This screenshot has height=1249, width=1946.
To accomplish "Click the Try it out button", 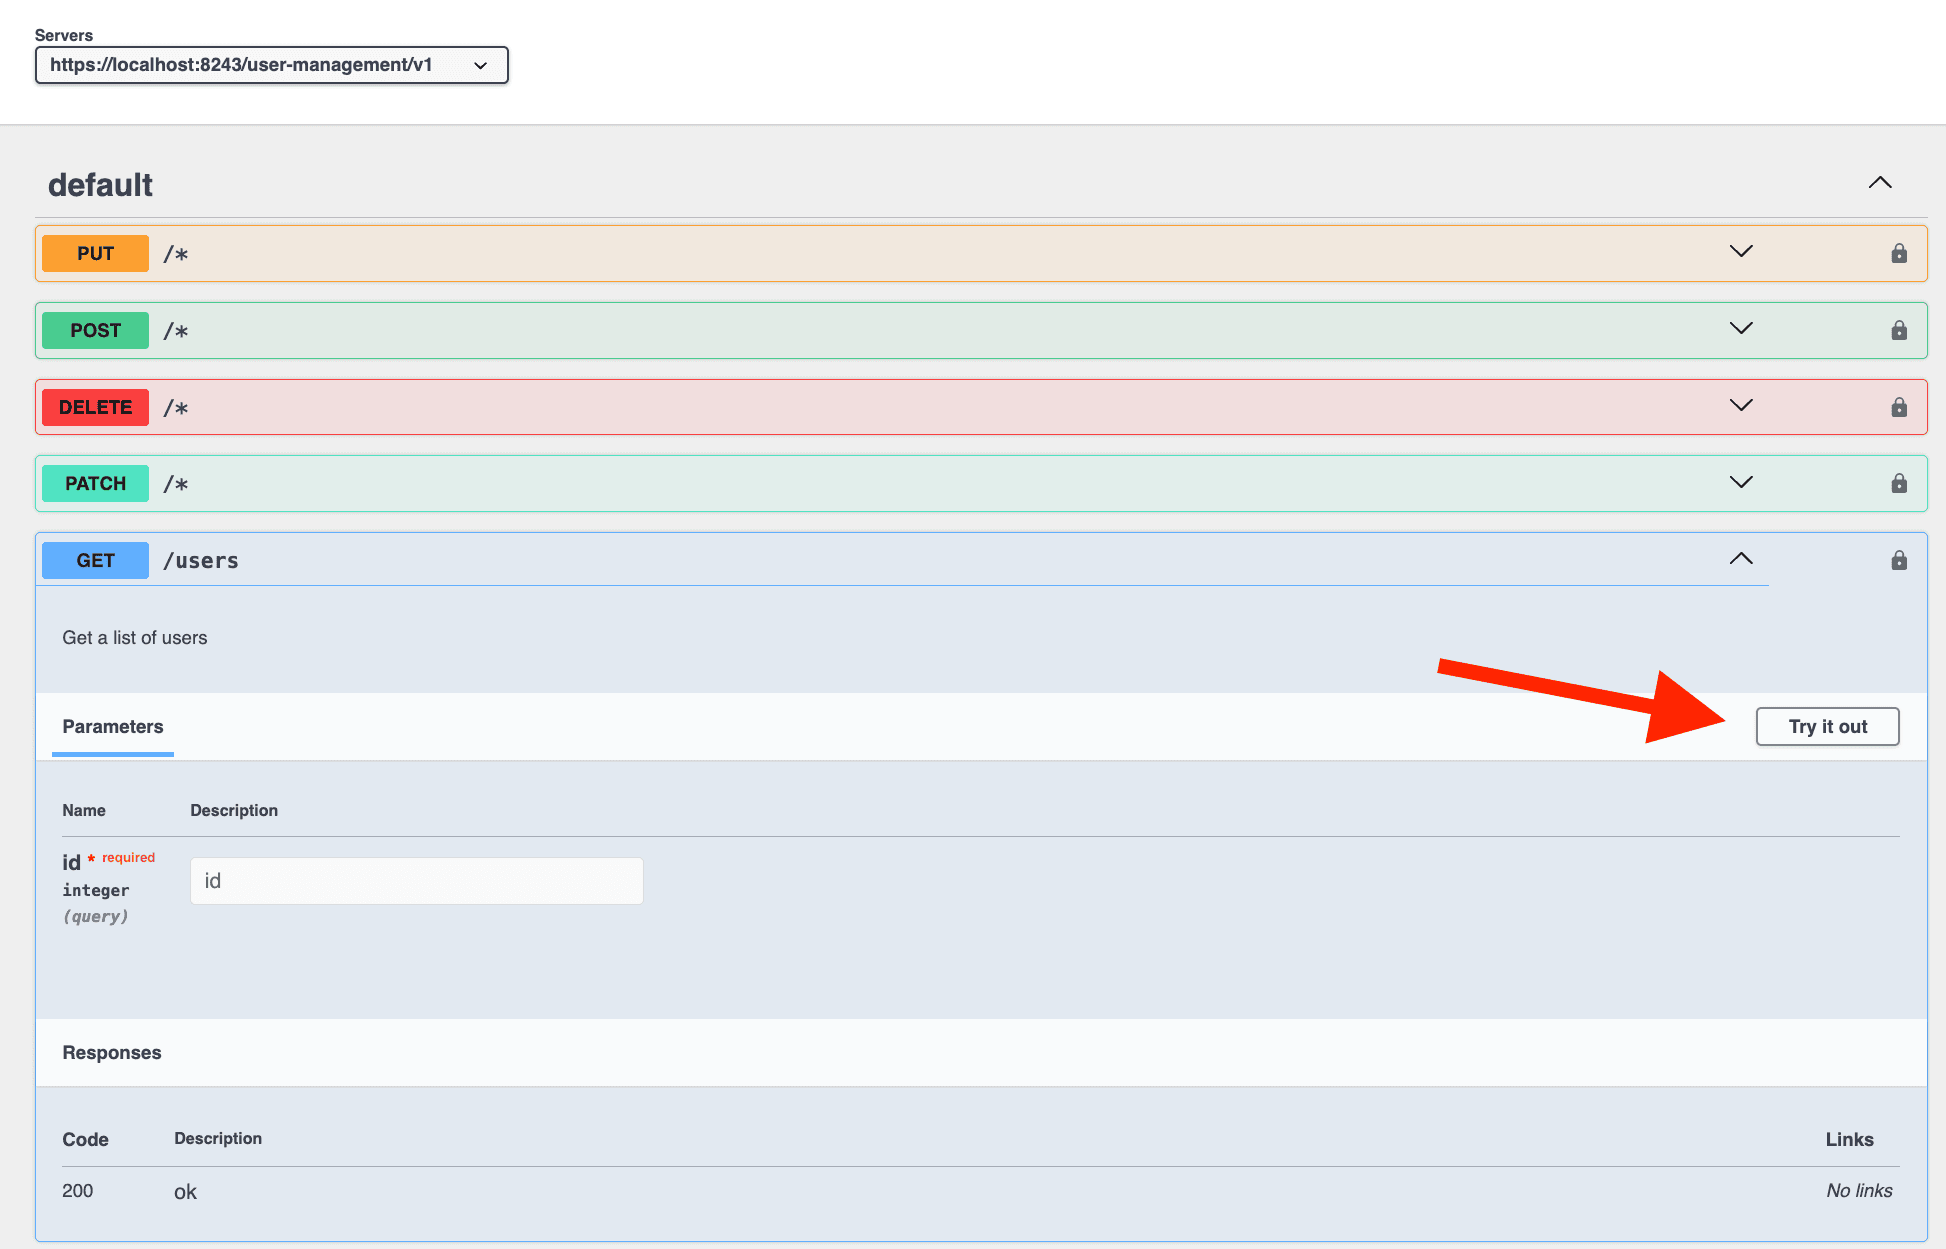I will pyautogui.click(x=1827, y=726).
